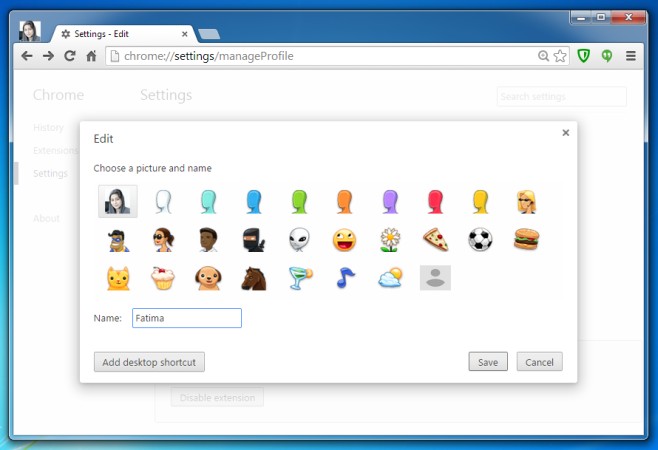Choose the green silhouette avatar
The height and width of the screenshot is (450, 658).
(299, 202)
